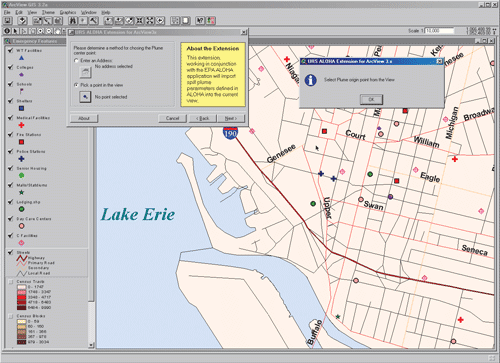Click the Scale input field
The image size is (500, 363).
coord(439,31)
